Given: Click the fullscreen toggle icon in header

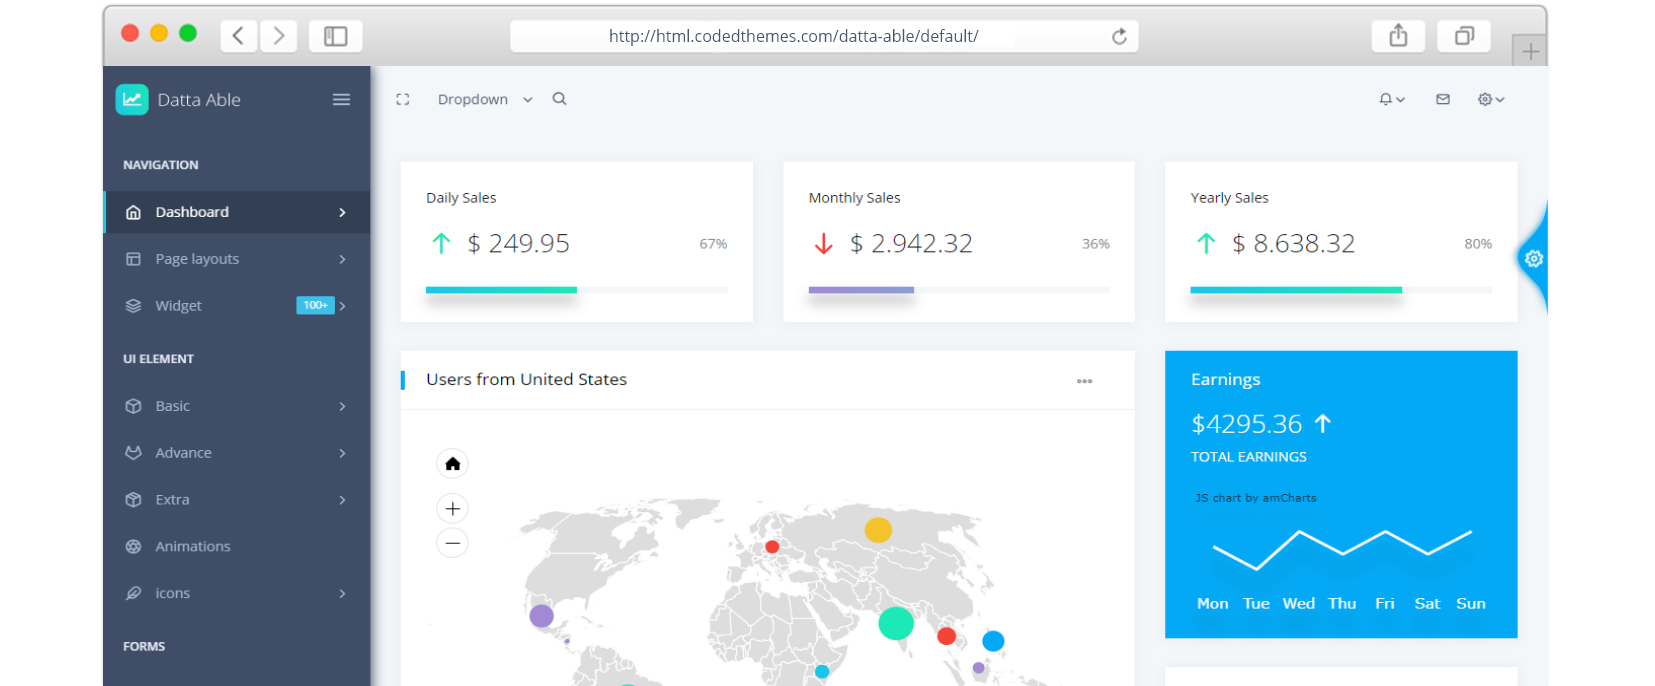Looking at the screenshot, I should pyautogui.click(x=403, y=100).
